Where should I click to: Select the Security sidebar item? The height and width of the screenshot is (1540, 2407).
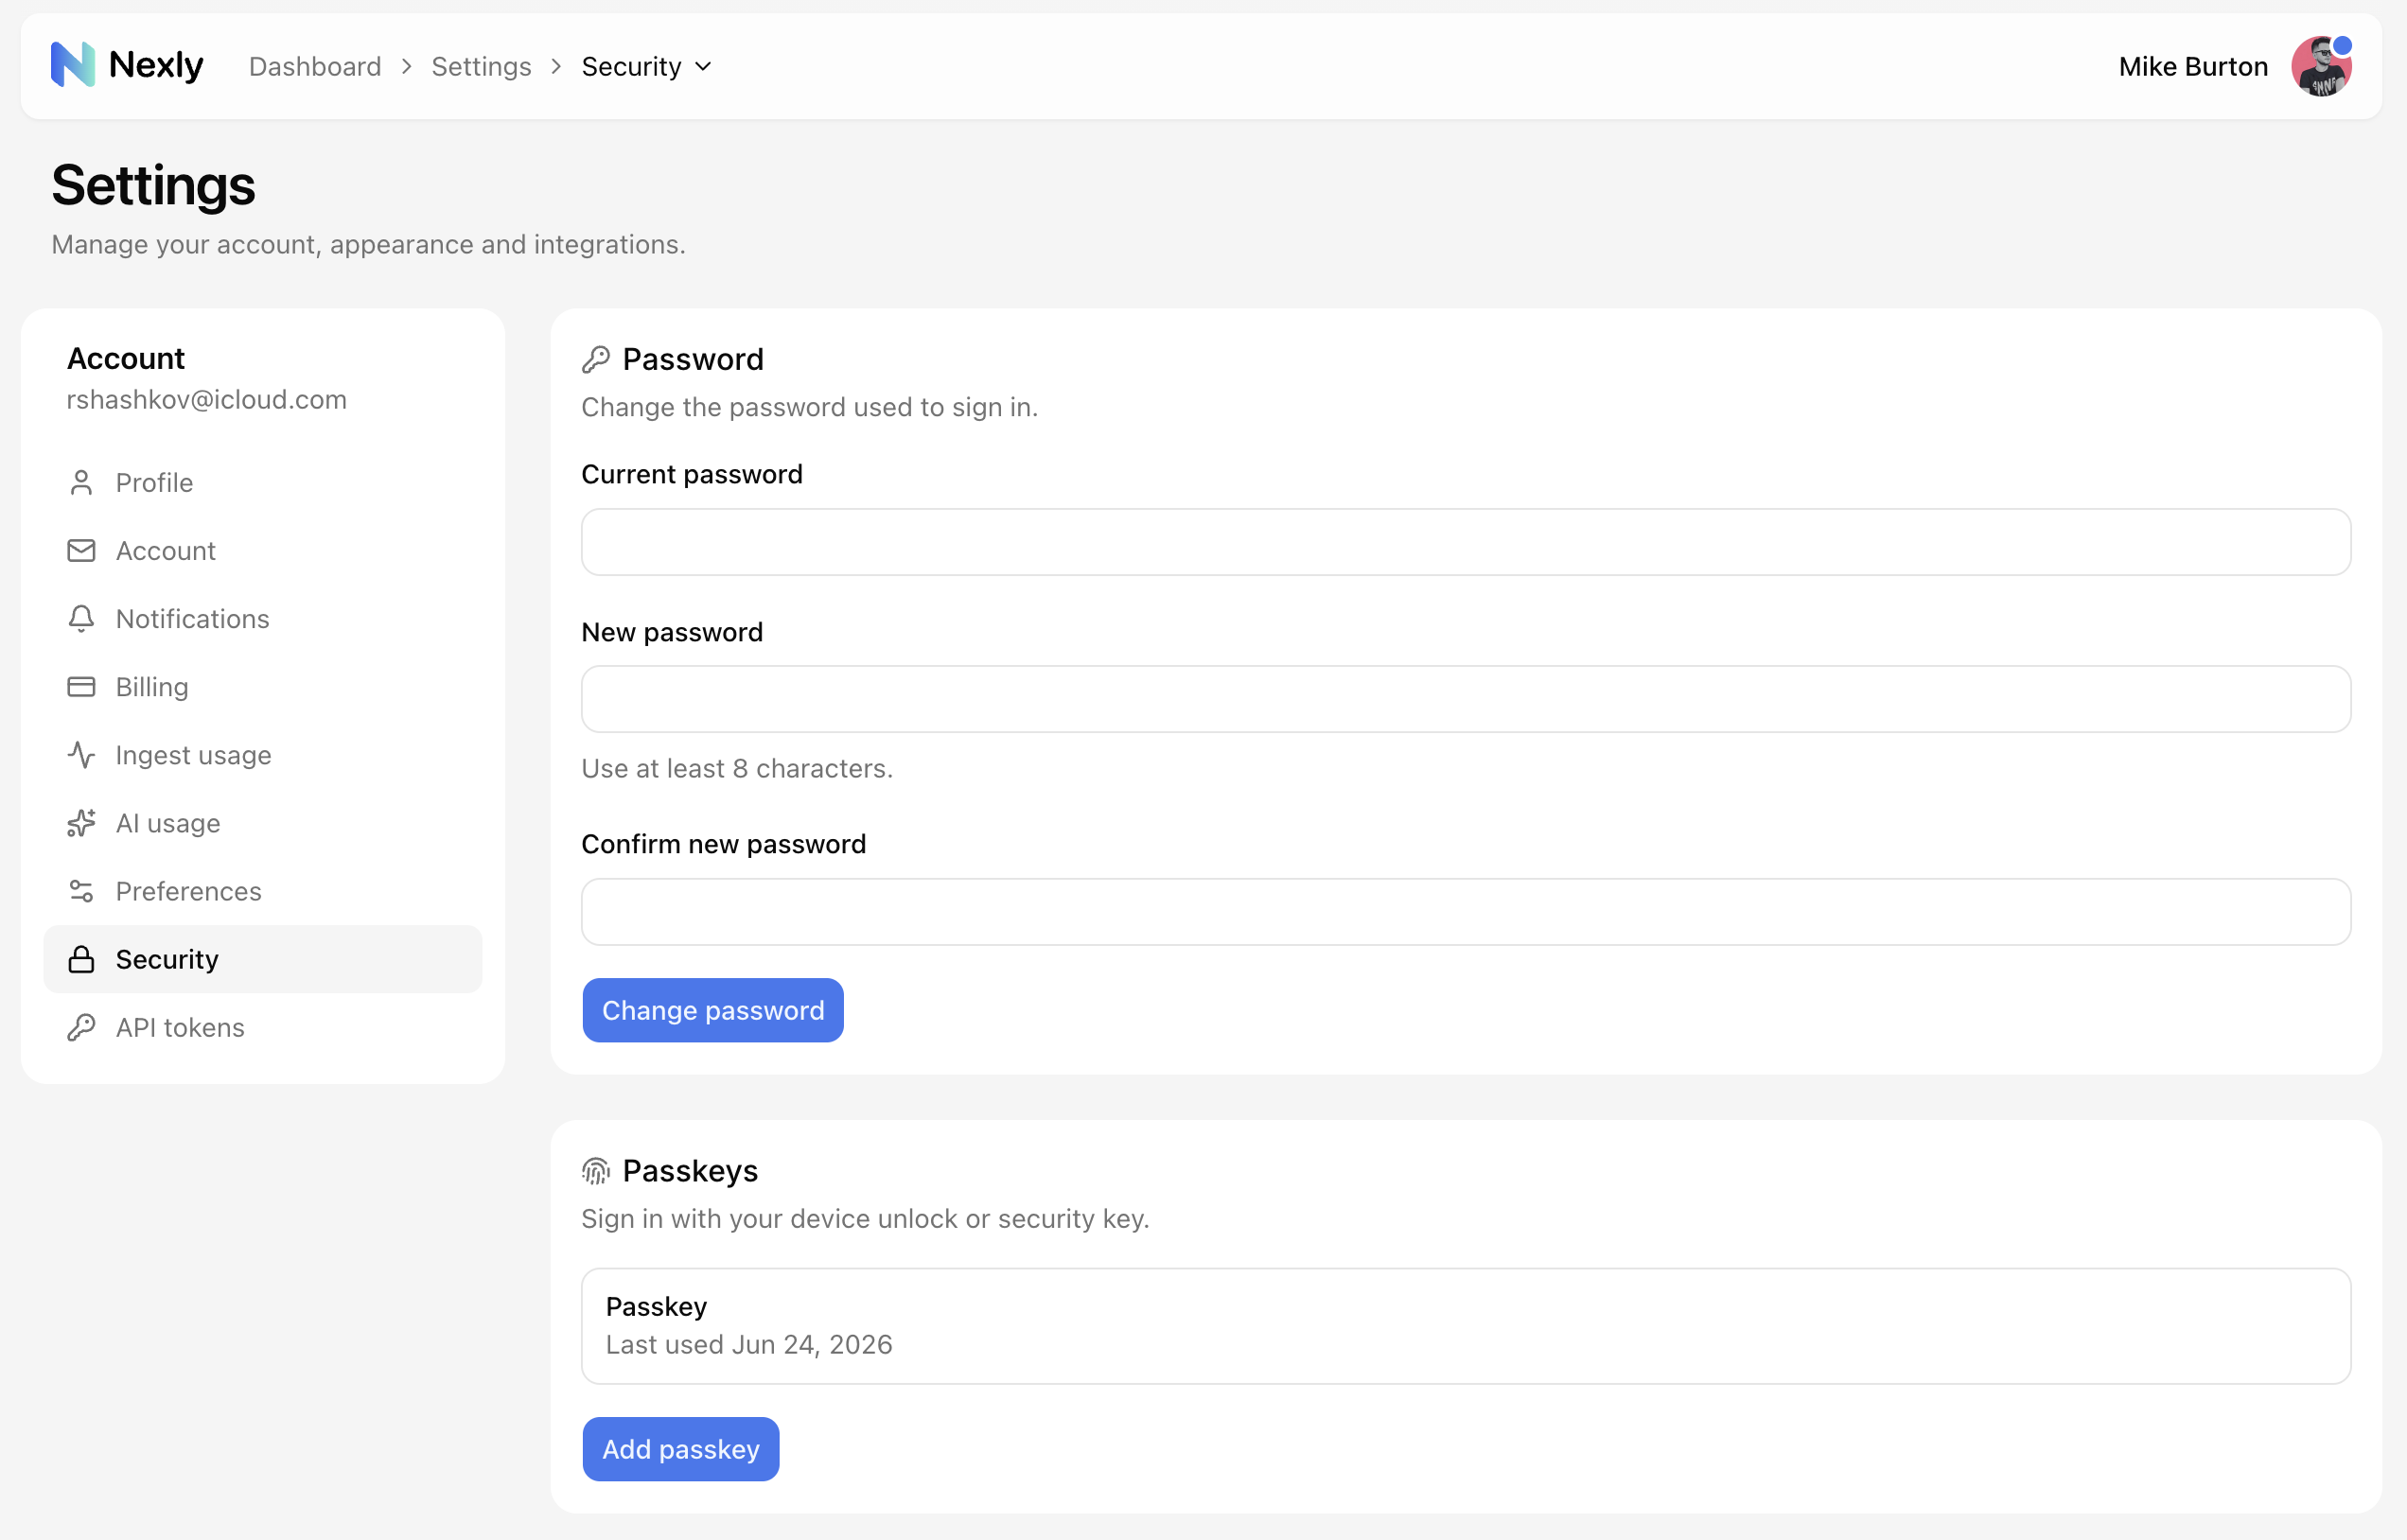pos(263,959)
